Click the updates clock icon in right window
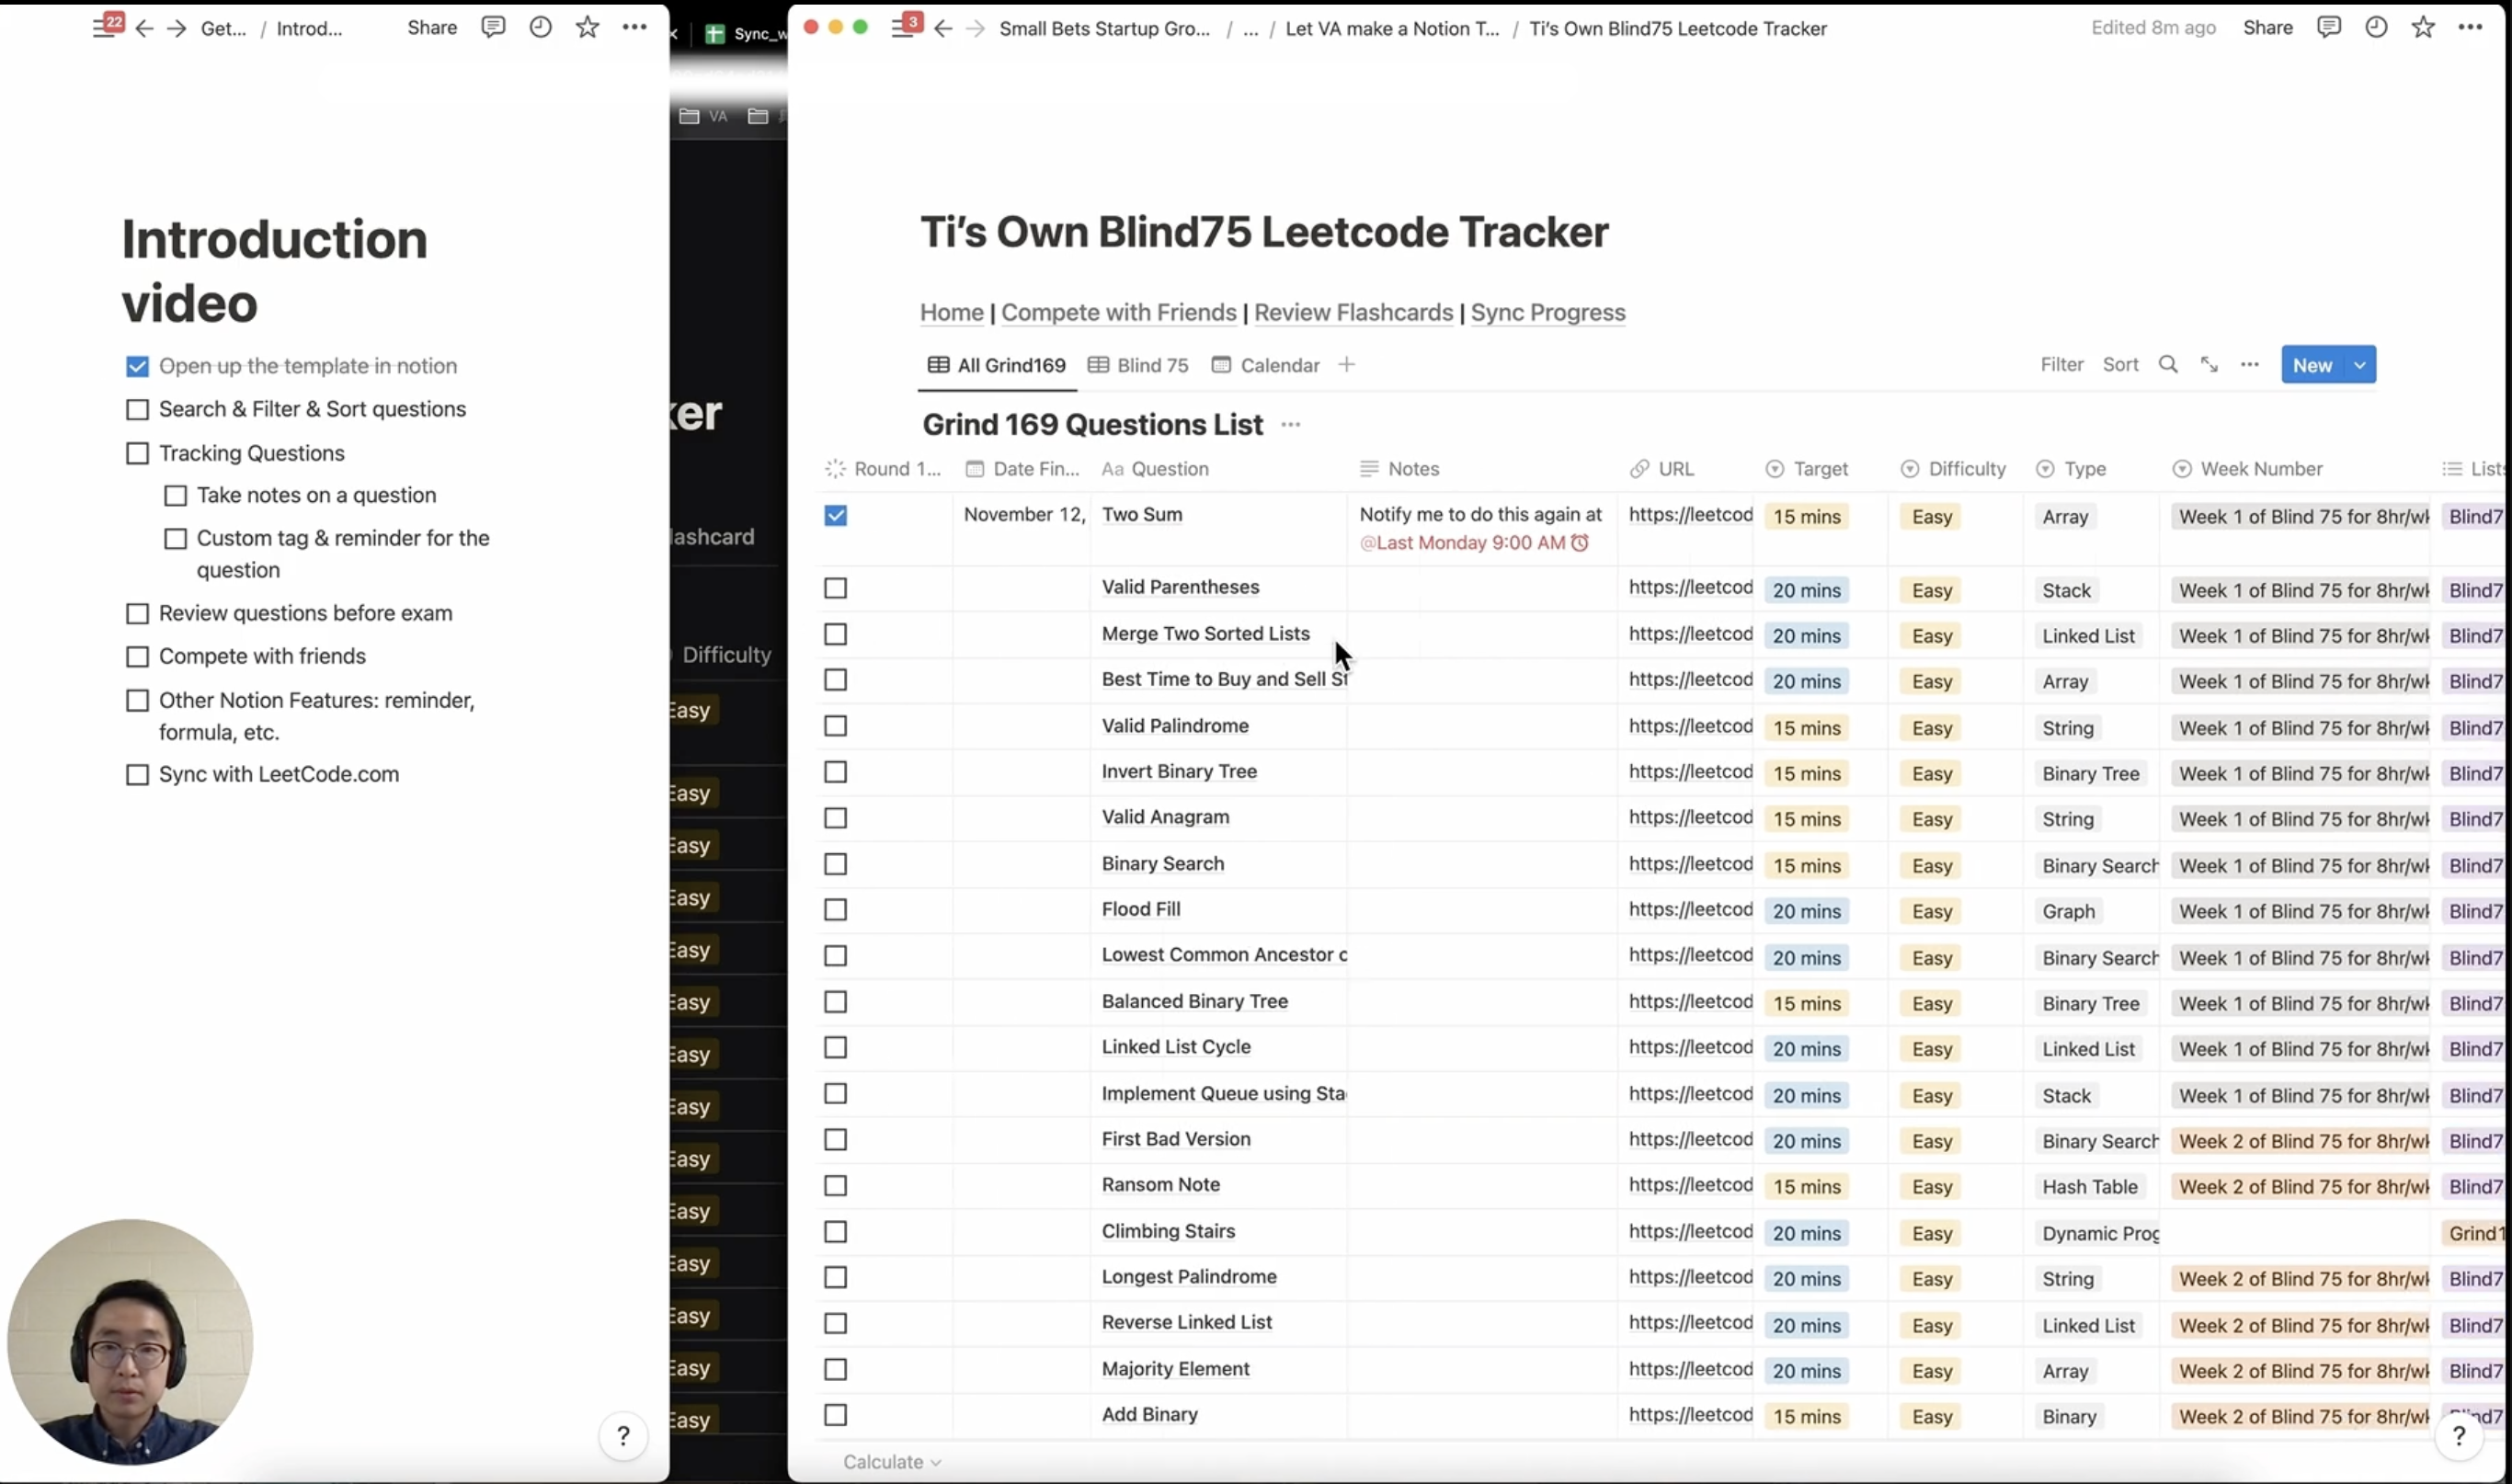The image size is (2512, 1484). coord(2376,28)
